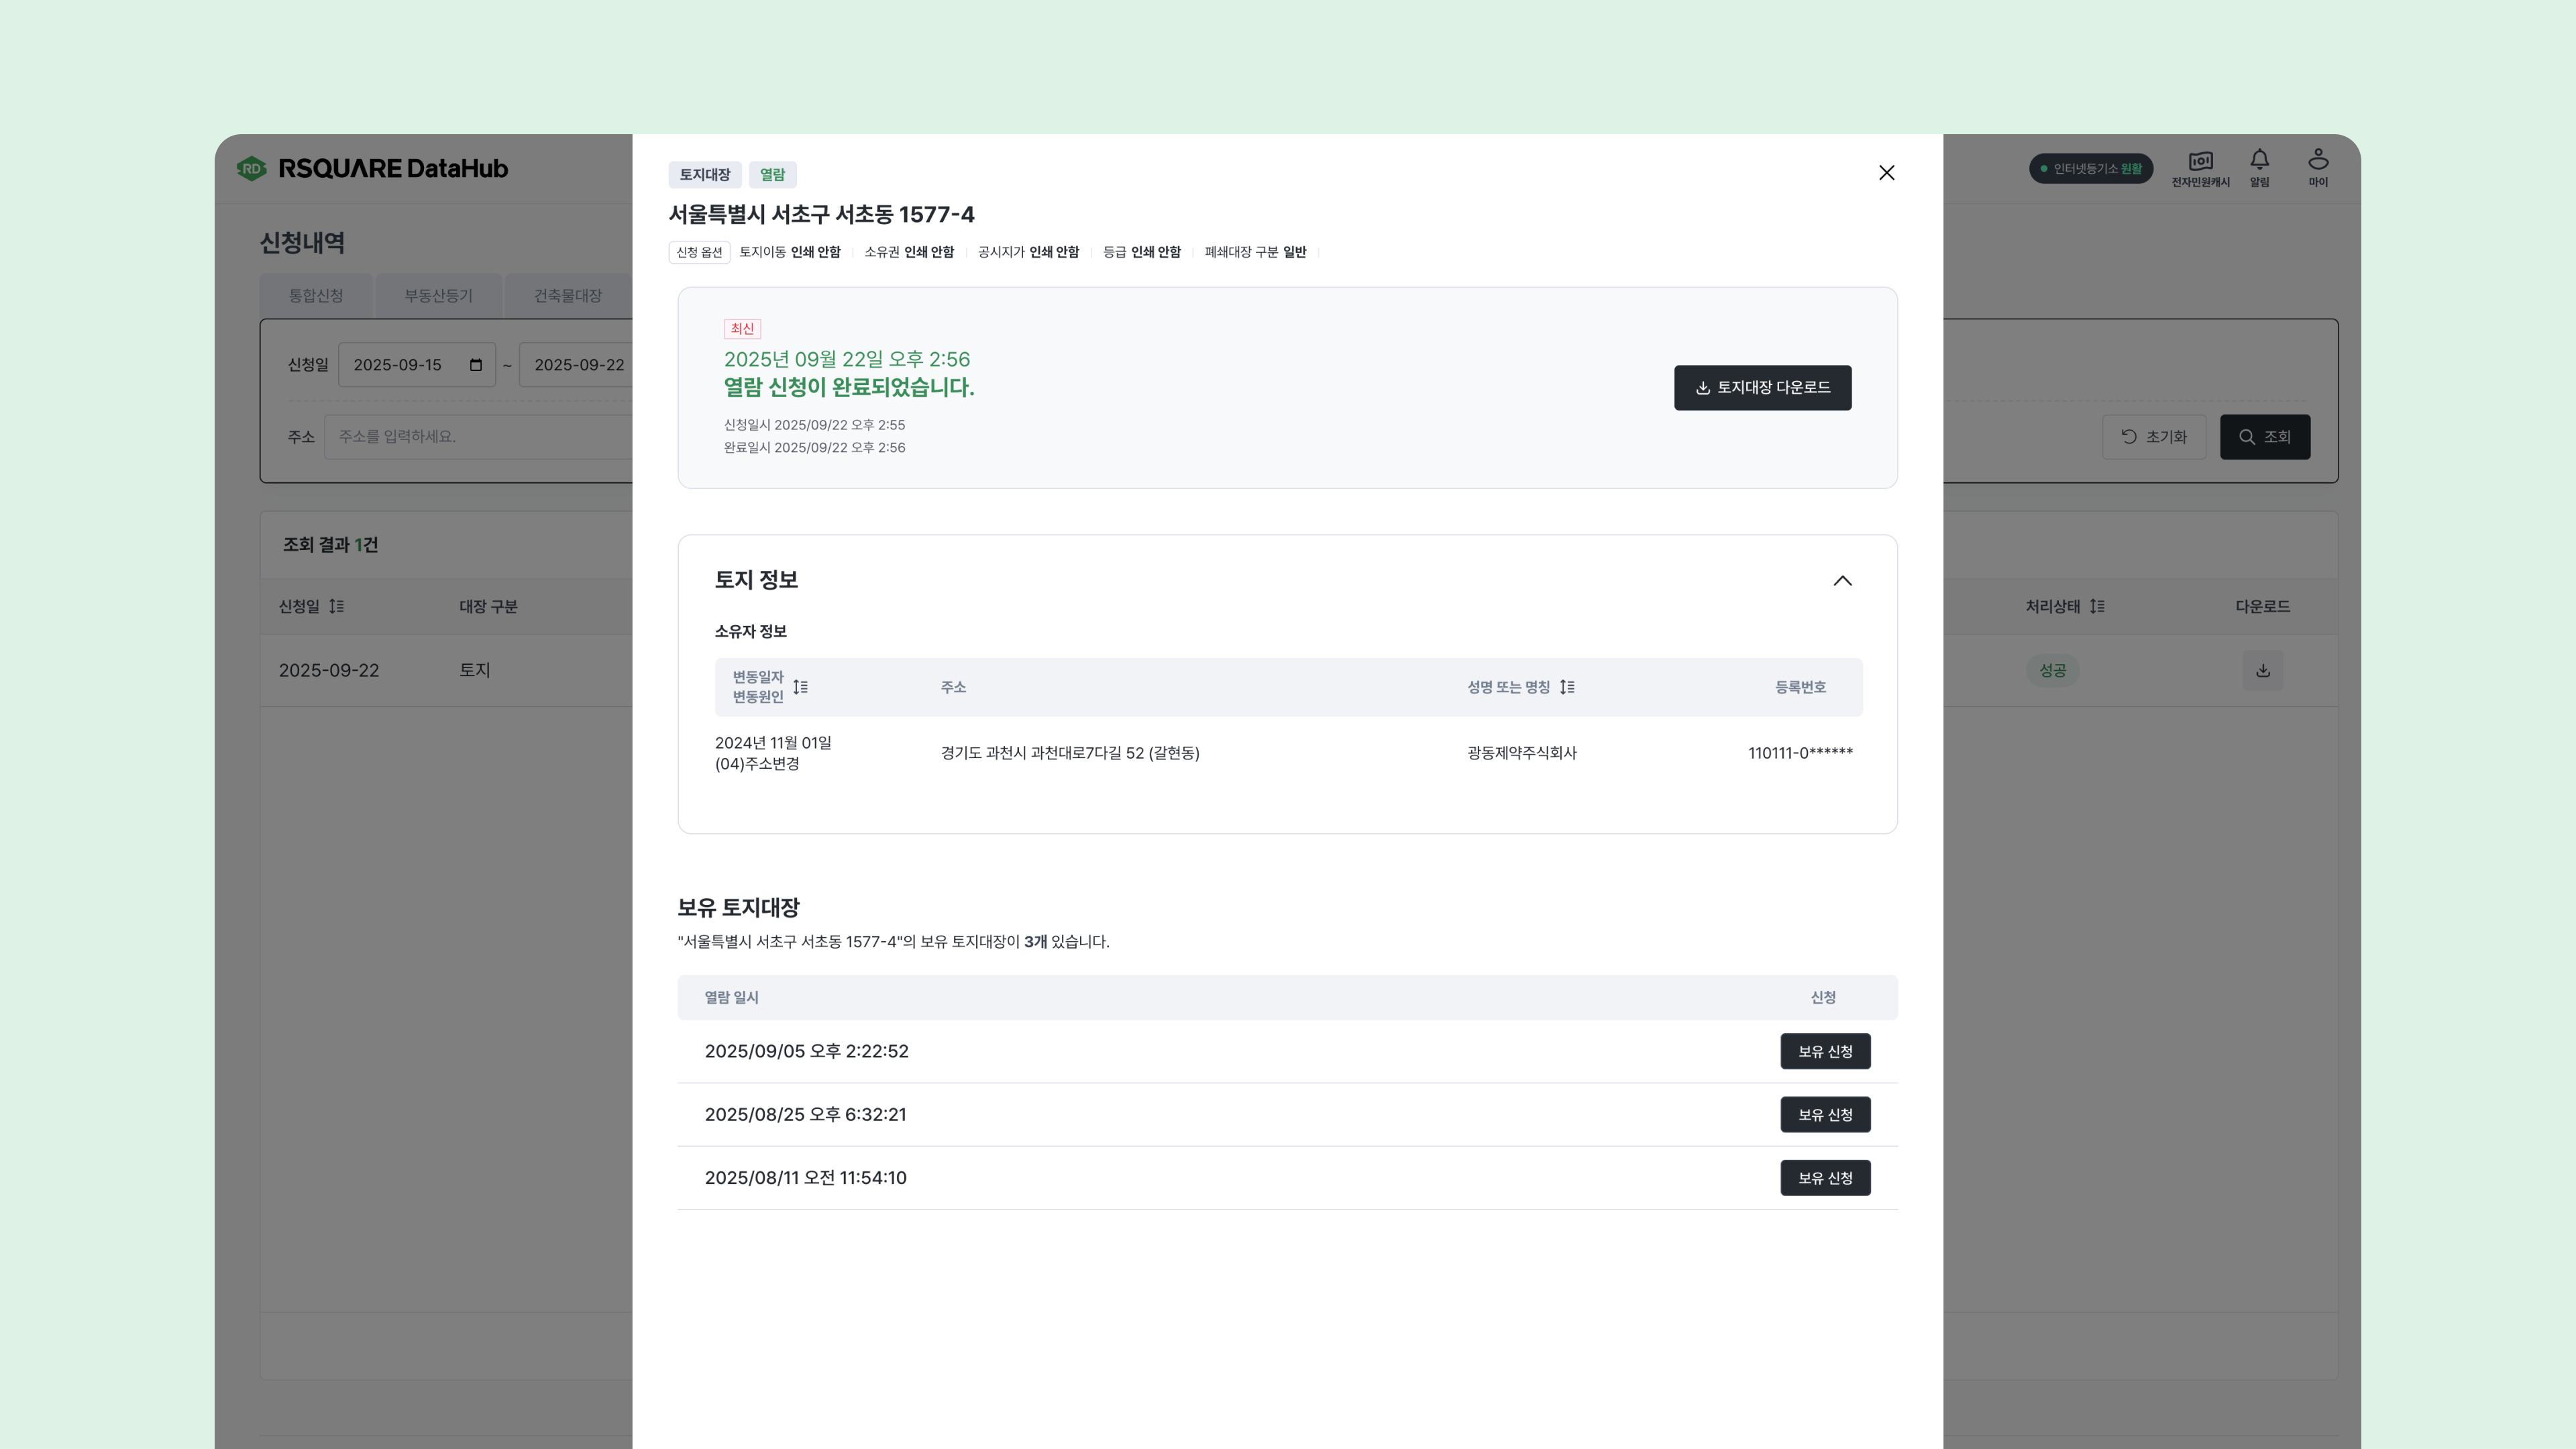Sort results by 처리상태 icon

(2097, 606)
